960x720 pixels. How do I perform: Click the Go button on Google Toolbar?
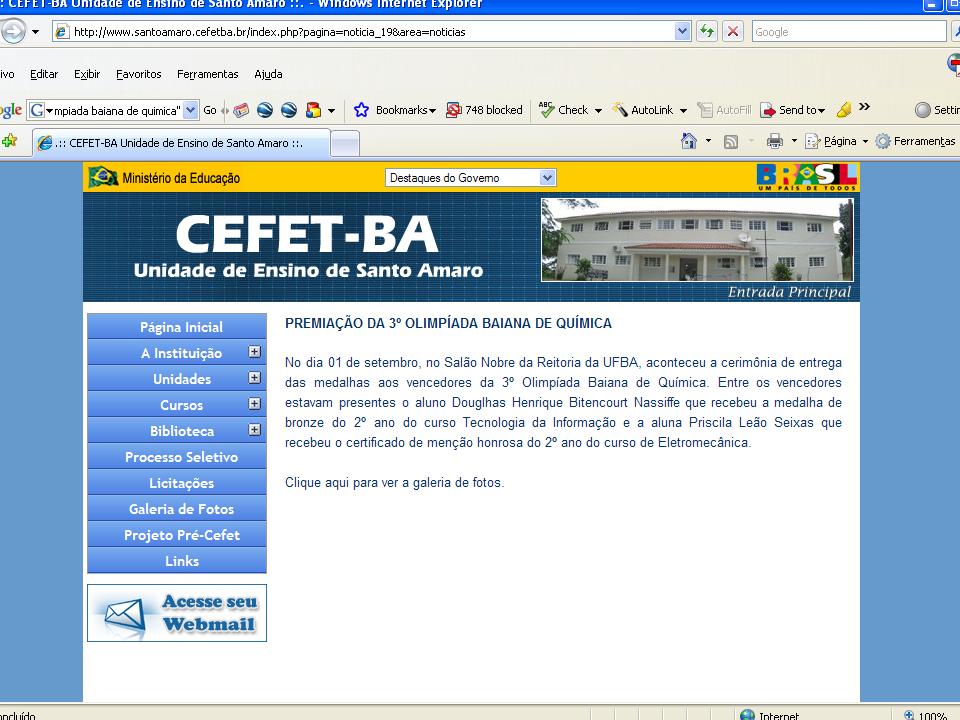(x=210, y=110)
